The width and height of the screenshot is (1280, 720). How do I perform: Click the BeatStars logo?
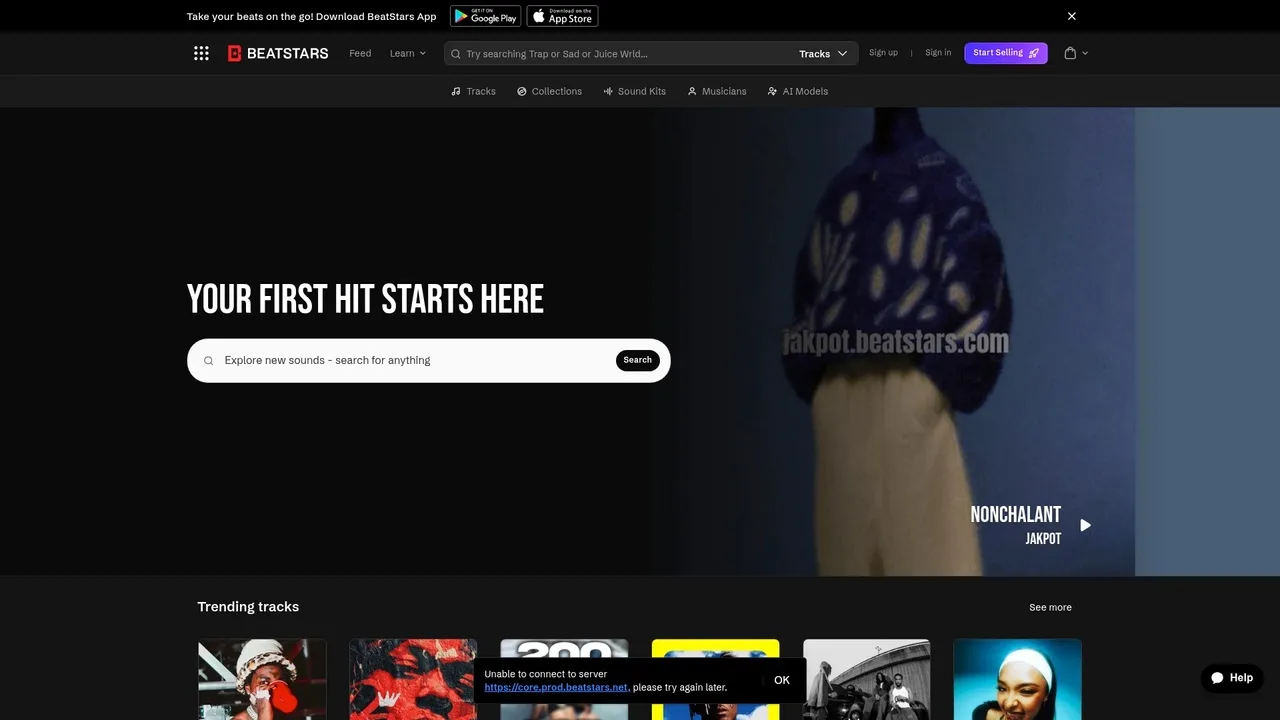click(x=277, y=53)
